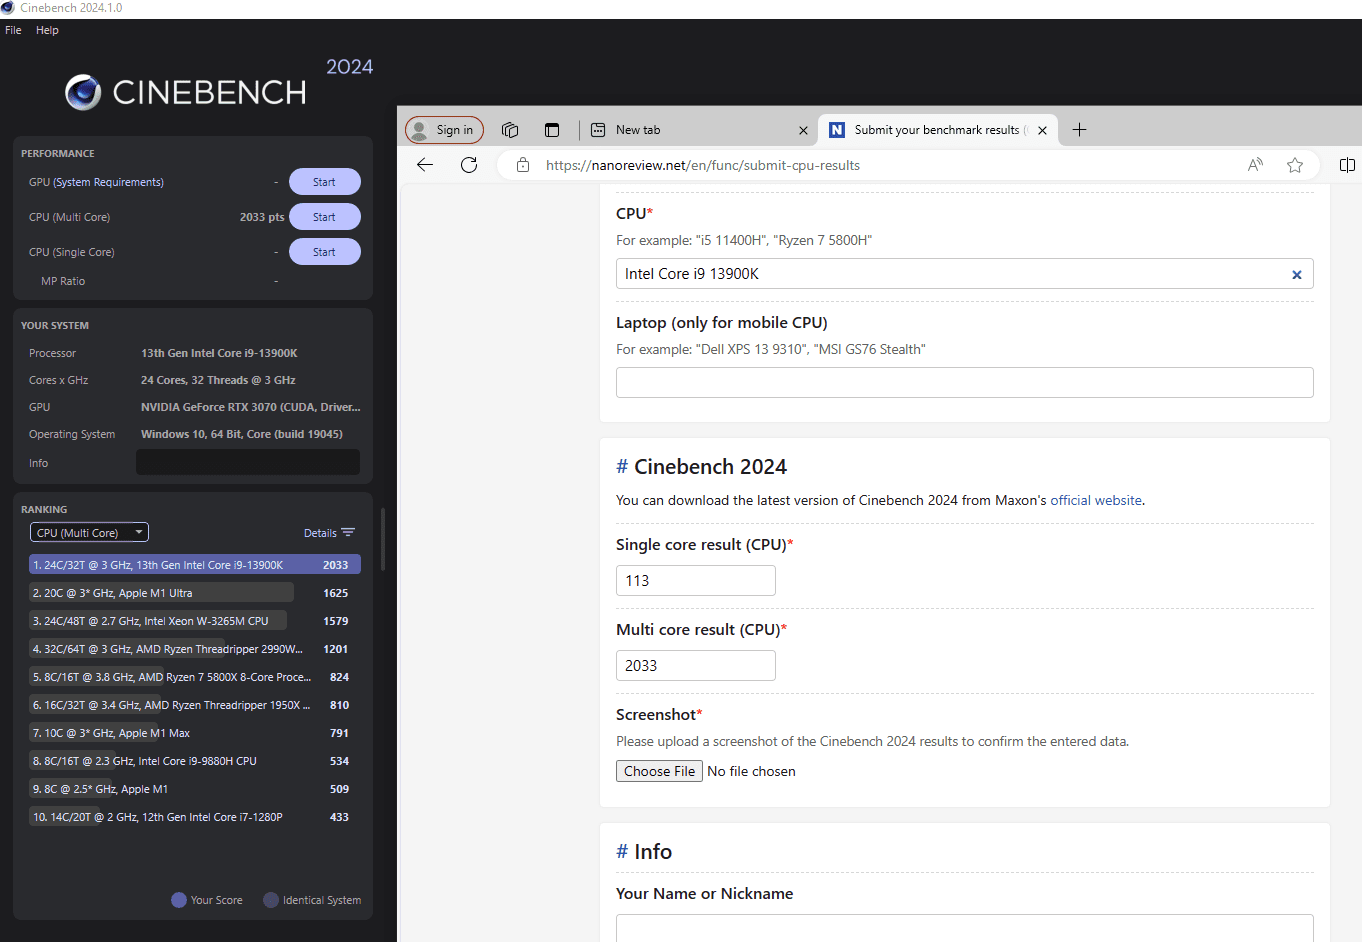The width and height of the screenshot is (1362, 942).
Task: Click the Details link in Ranking panel
Action: pyautogui.click(x=320, y=533)
